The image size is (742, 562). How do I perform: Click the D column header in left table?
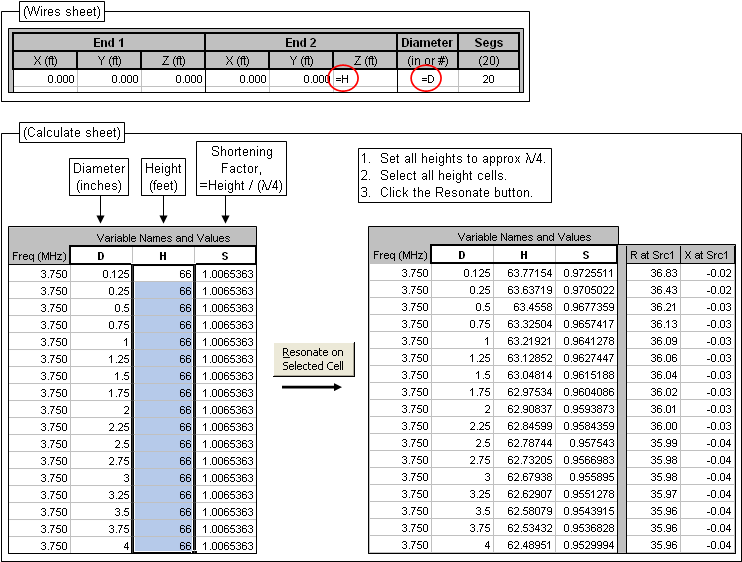101,255
